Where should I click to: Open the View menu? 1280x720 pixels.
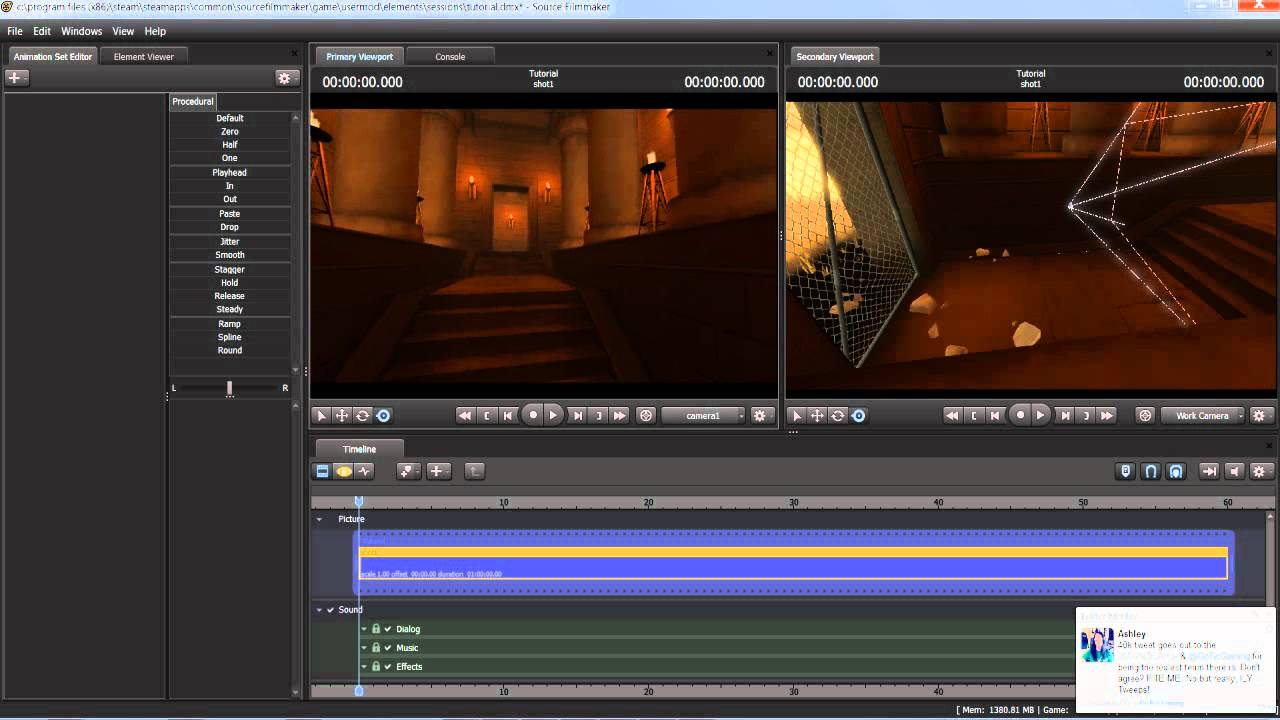[x=123, y=31]
